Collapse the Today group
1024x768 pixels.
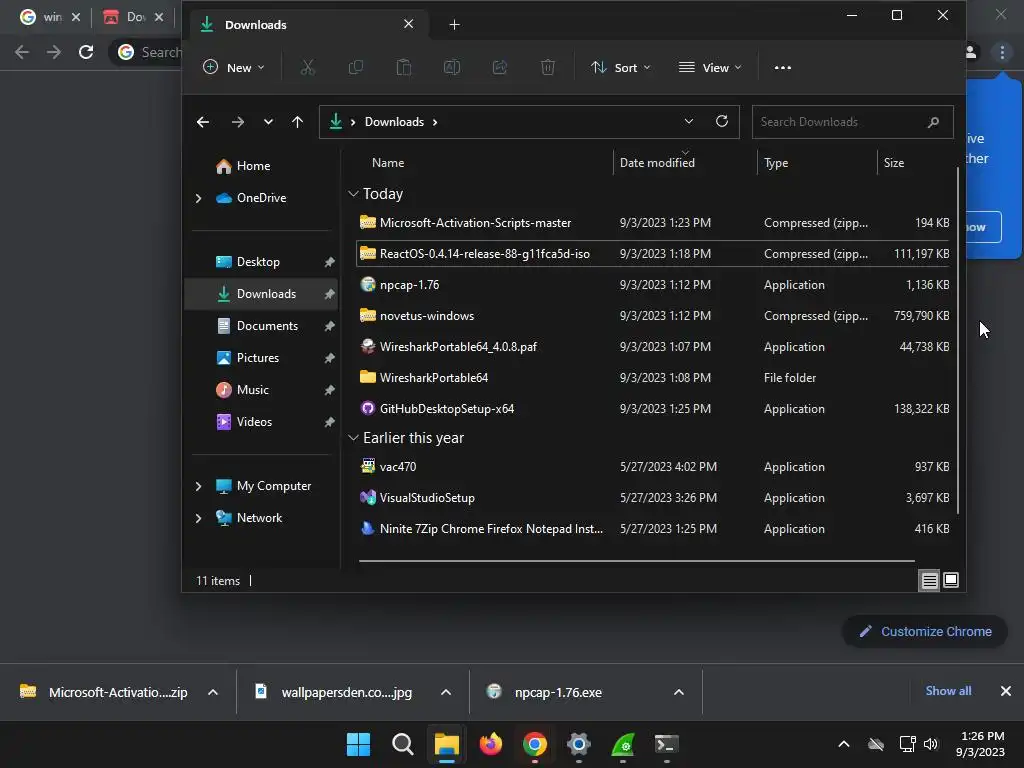click(x=353, y=194)
